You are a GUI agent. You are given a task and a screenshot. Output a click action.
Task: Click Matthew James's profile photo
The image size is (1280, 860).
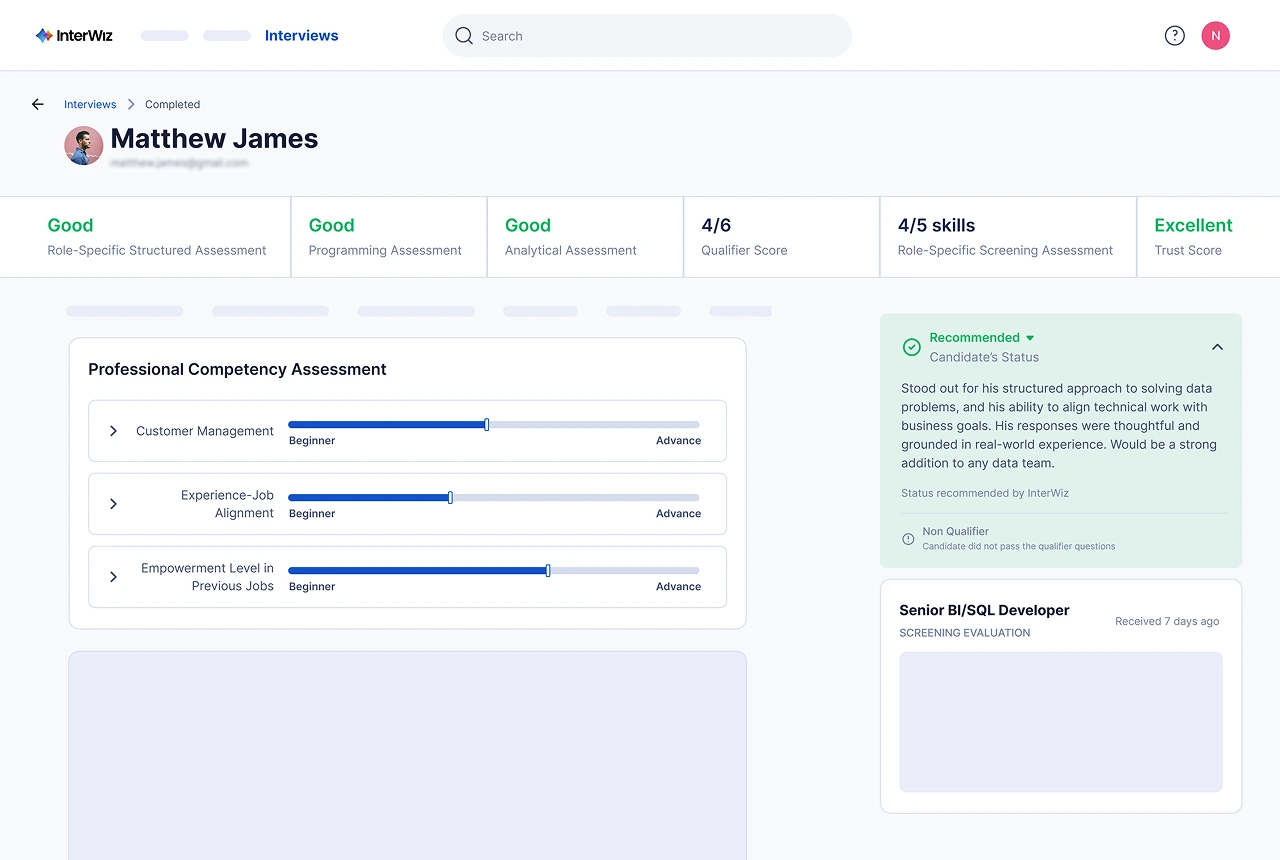(84, 146)
